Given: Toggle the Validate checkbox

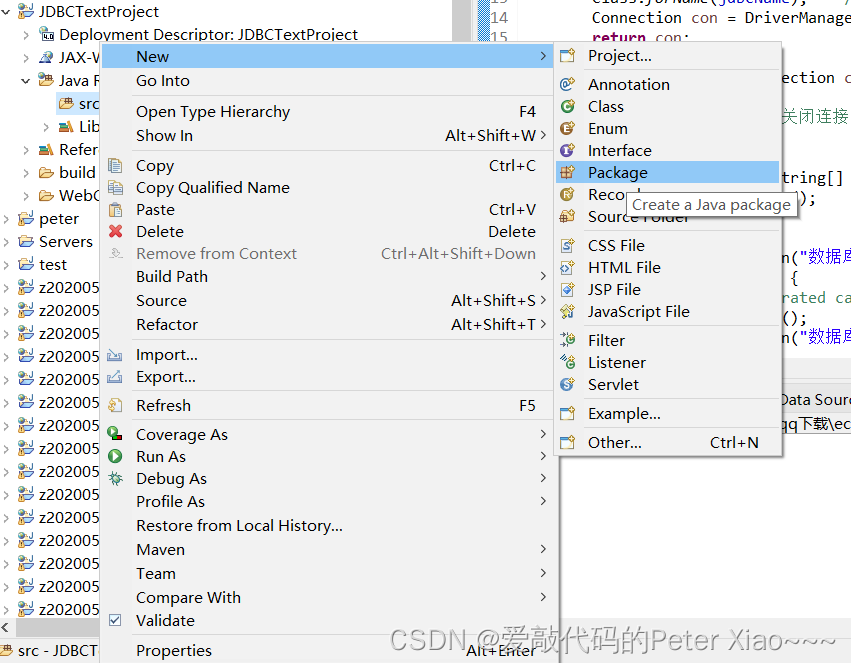Looking at the screenshot, I should pyautogui.click(x=115, y=620).
